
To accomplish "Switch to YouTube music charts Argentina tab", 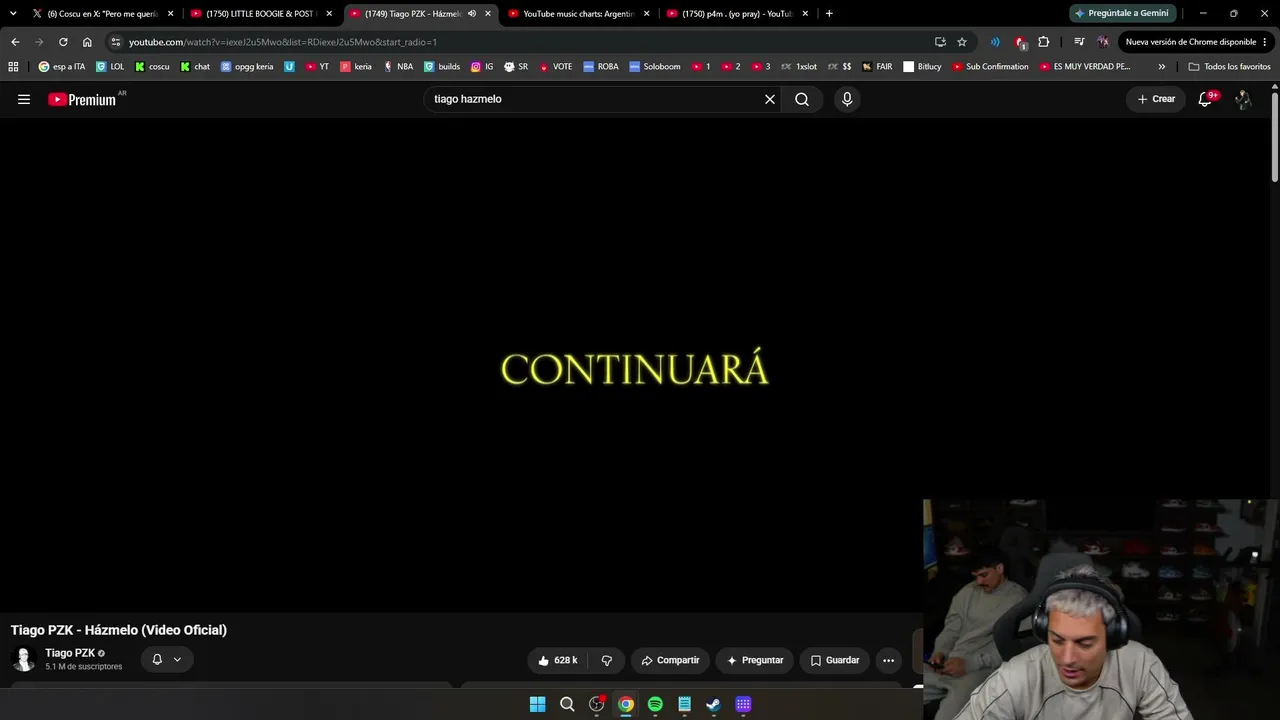I will [579, 14].
